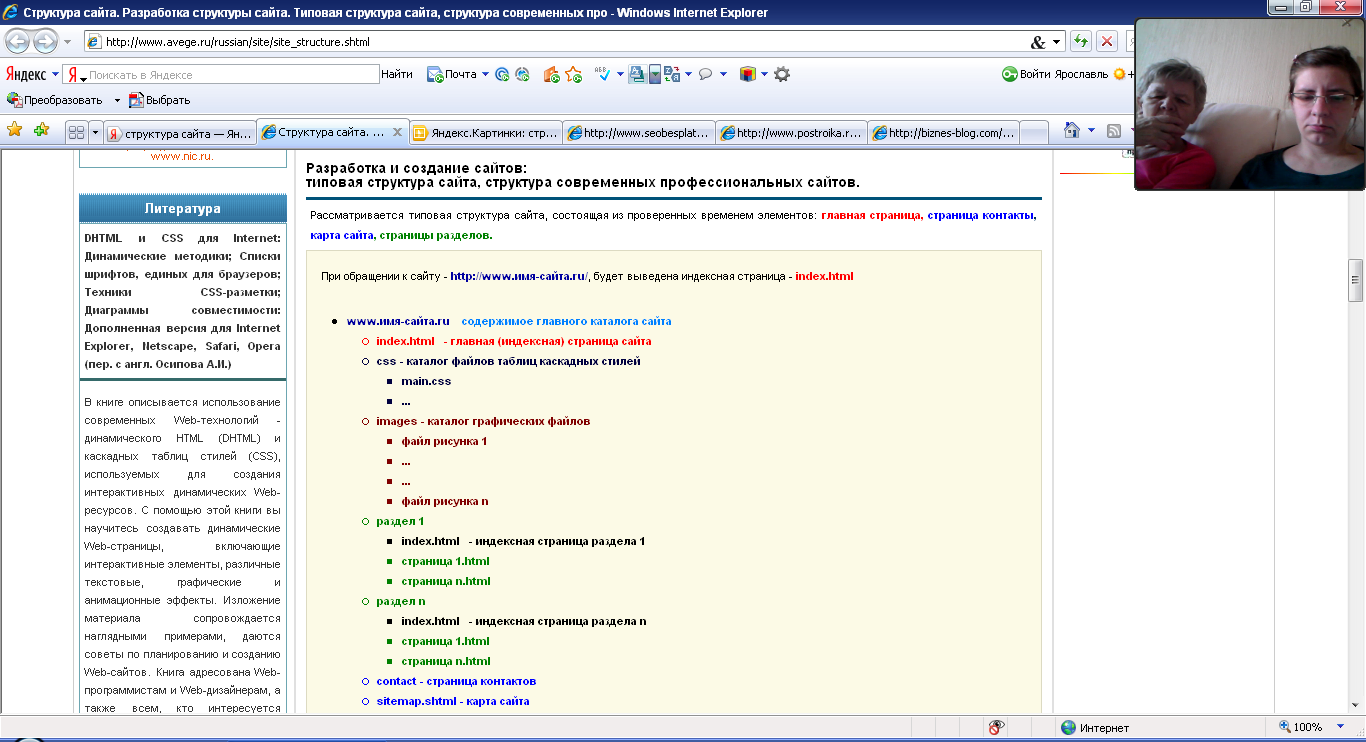Switch to 'структура сайта — Ян...' tab
Image resolution: width=1366 pixels, height=742 pixels.
pyautogui.click(x=180, y=133)
